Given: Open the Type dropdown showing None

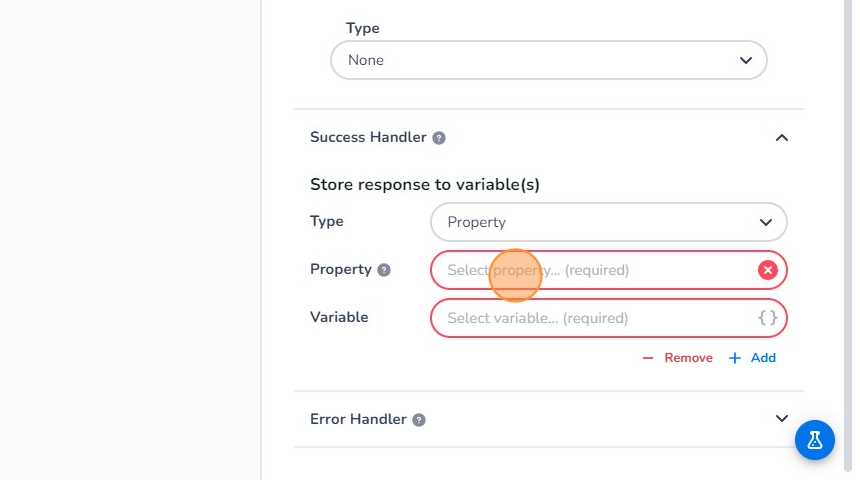Looking at the screenshot, I should coord(548,60).
